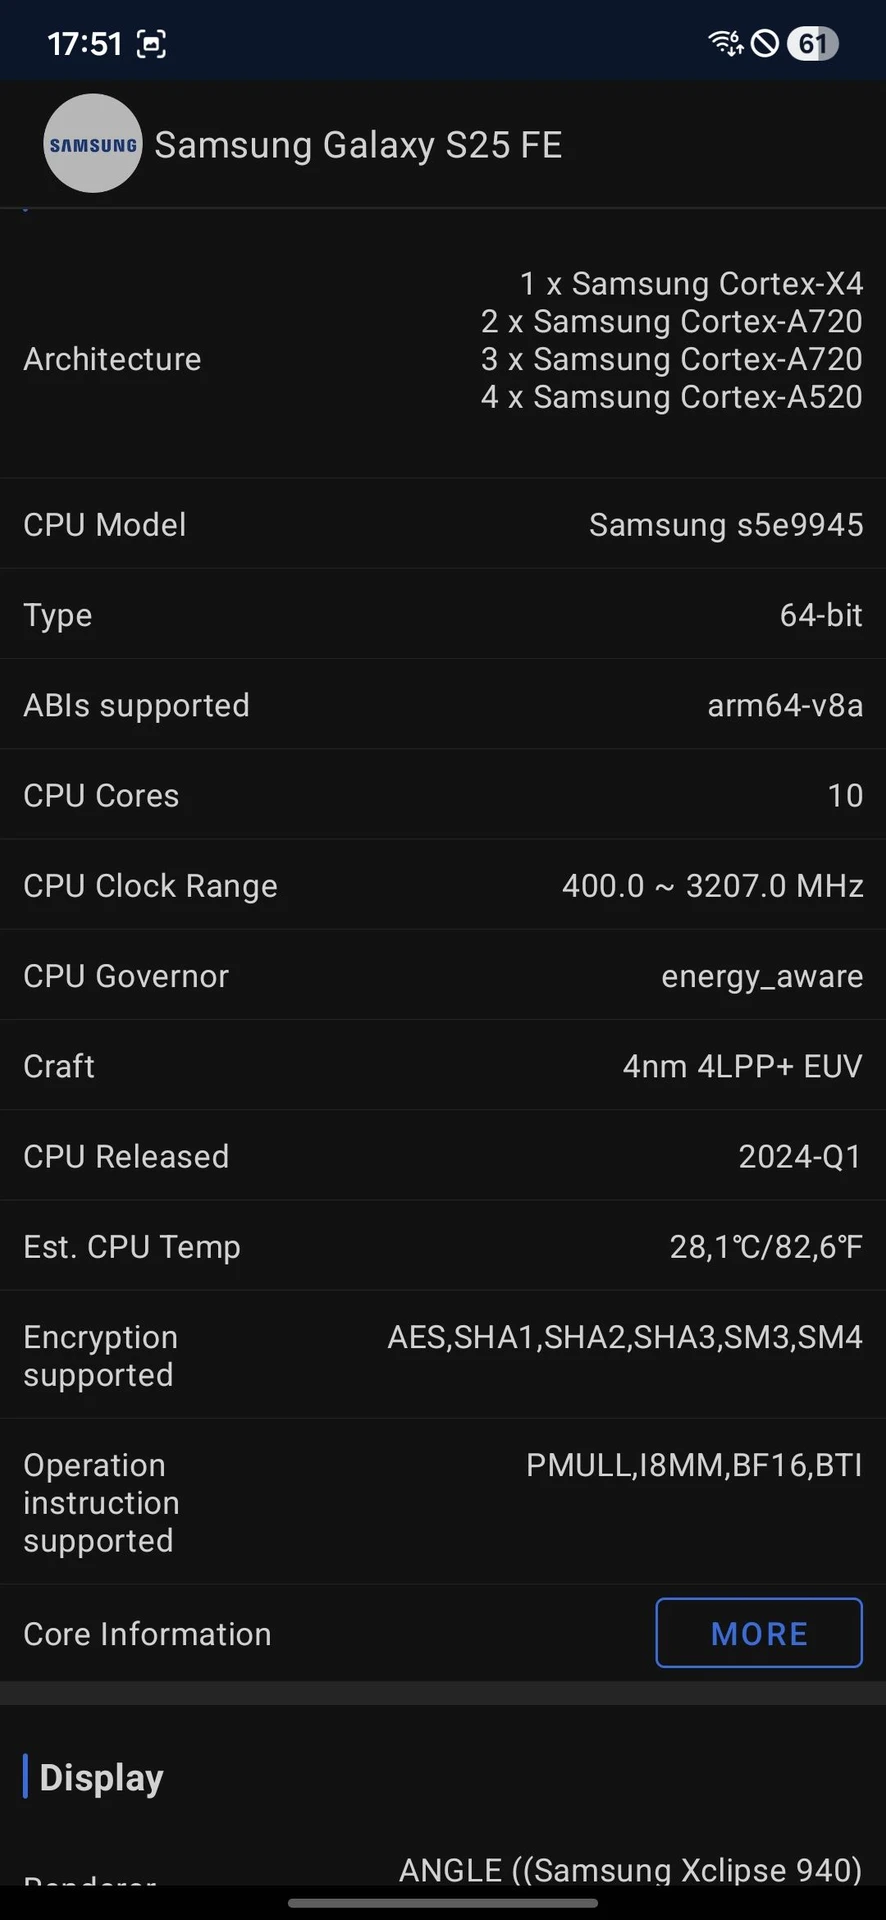Tap the ABIs supported row
This screenshot has height=1920, width=886.
[443, 705]
